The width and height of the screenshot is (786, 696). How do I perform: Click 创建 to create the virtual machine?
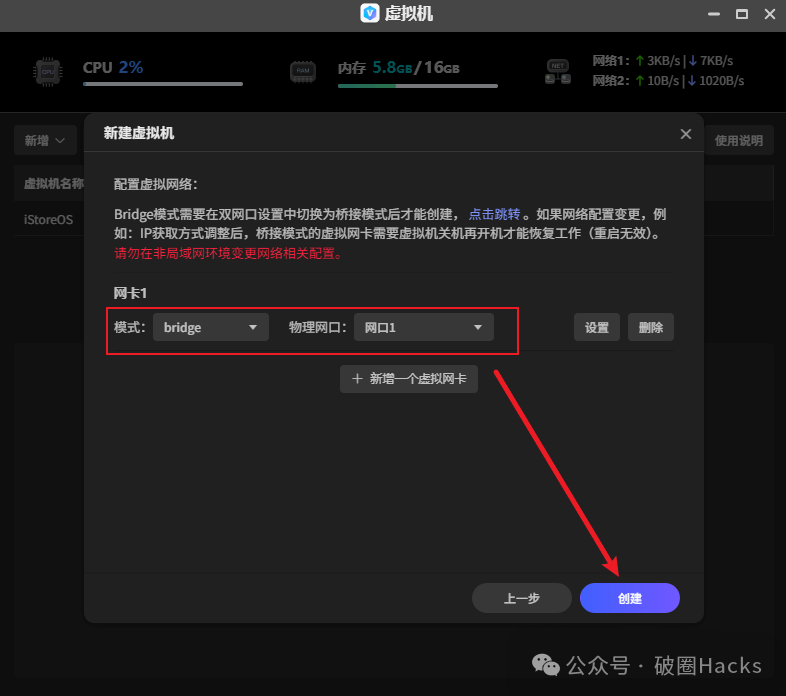click(629, 598)
